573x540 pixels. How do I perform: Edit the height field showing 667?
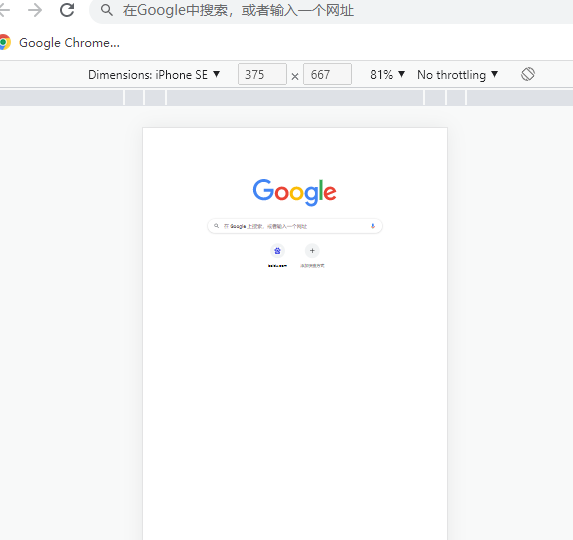click(327, 74)
